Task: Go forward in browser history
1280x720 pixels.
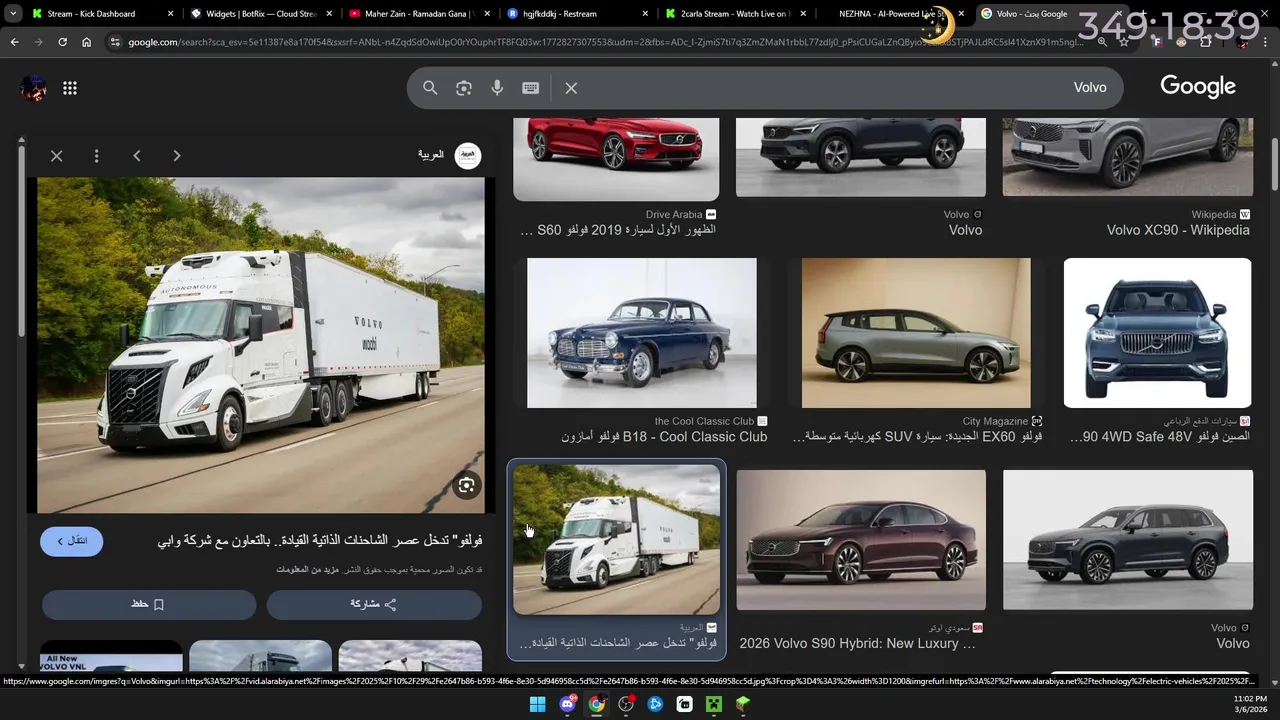Action: click(38, 42)
